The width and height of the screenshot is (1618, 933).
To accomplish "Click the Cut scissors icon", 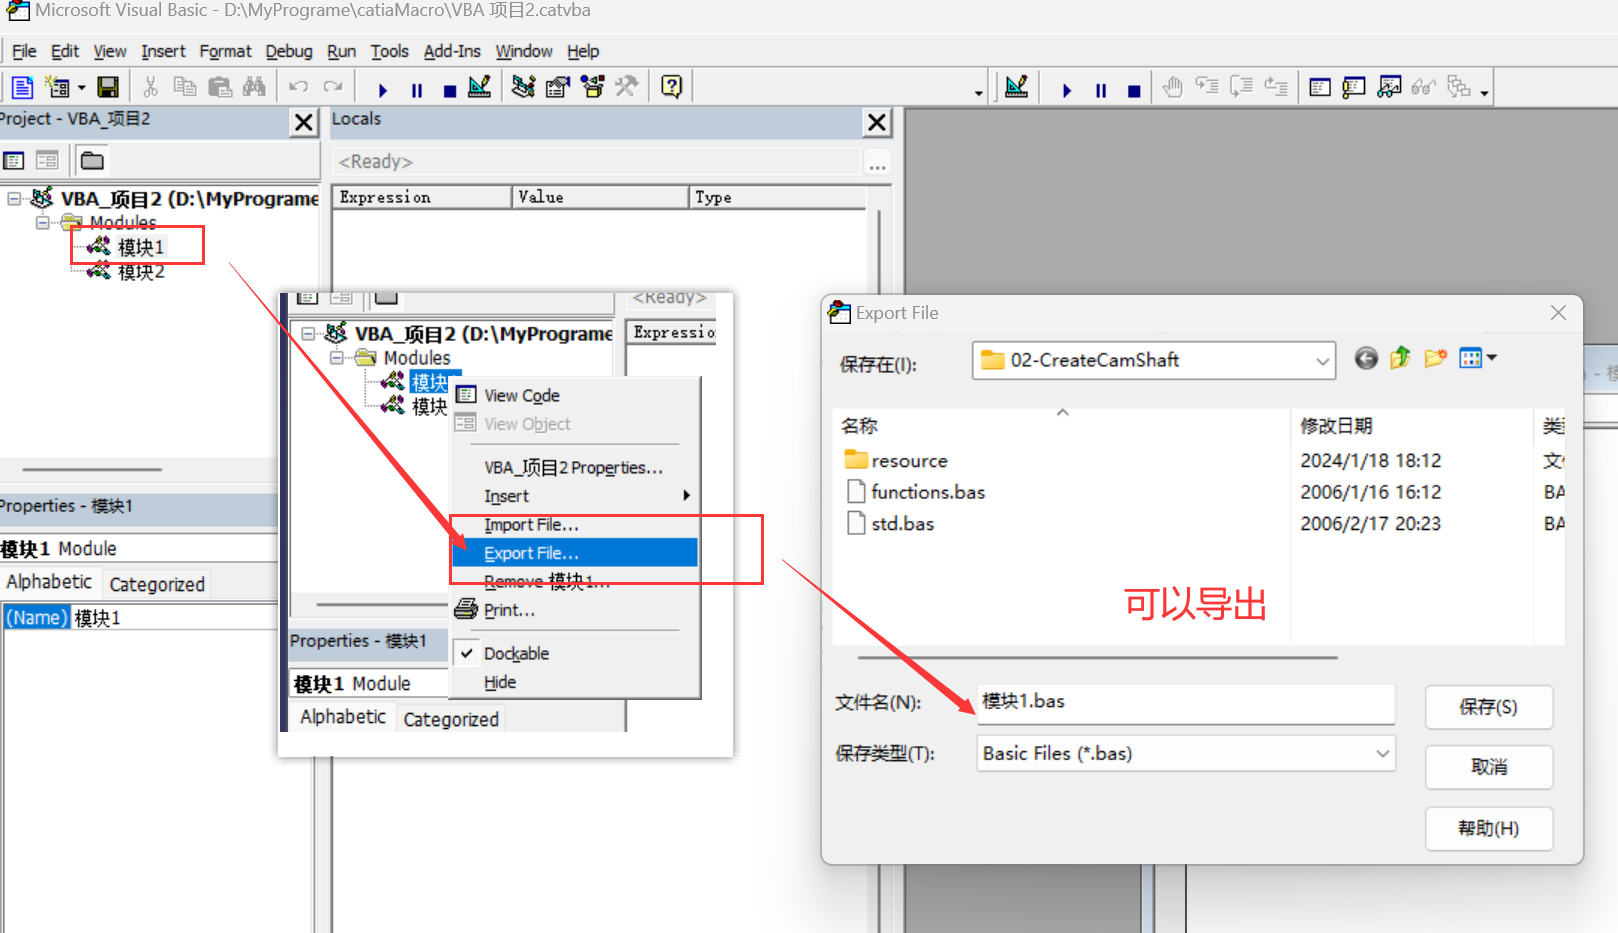I will [150, 87].
